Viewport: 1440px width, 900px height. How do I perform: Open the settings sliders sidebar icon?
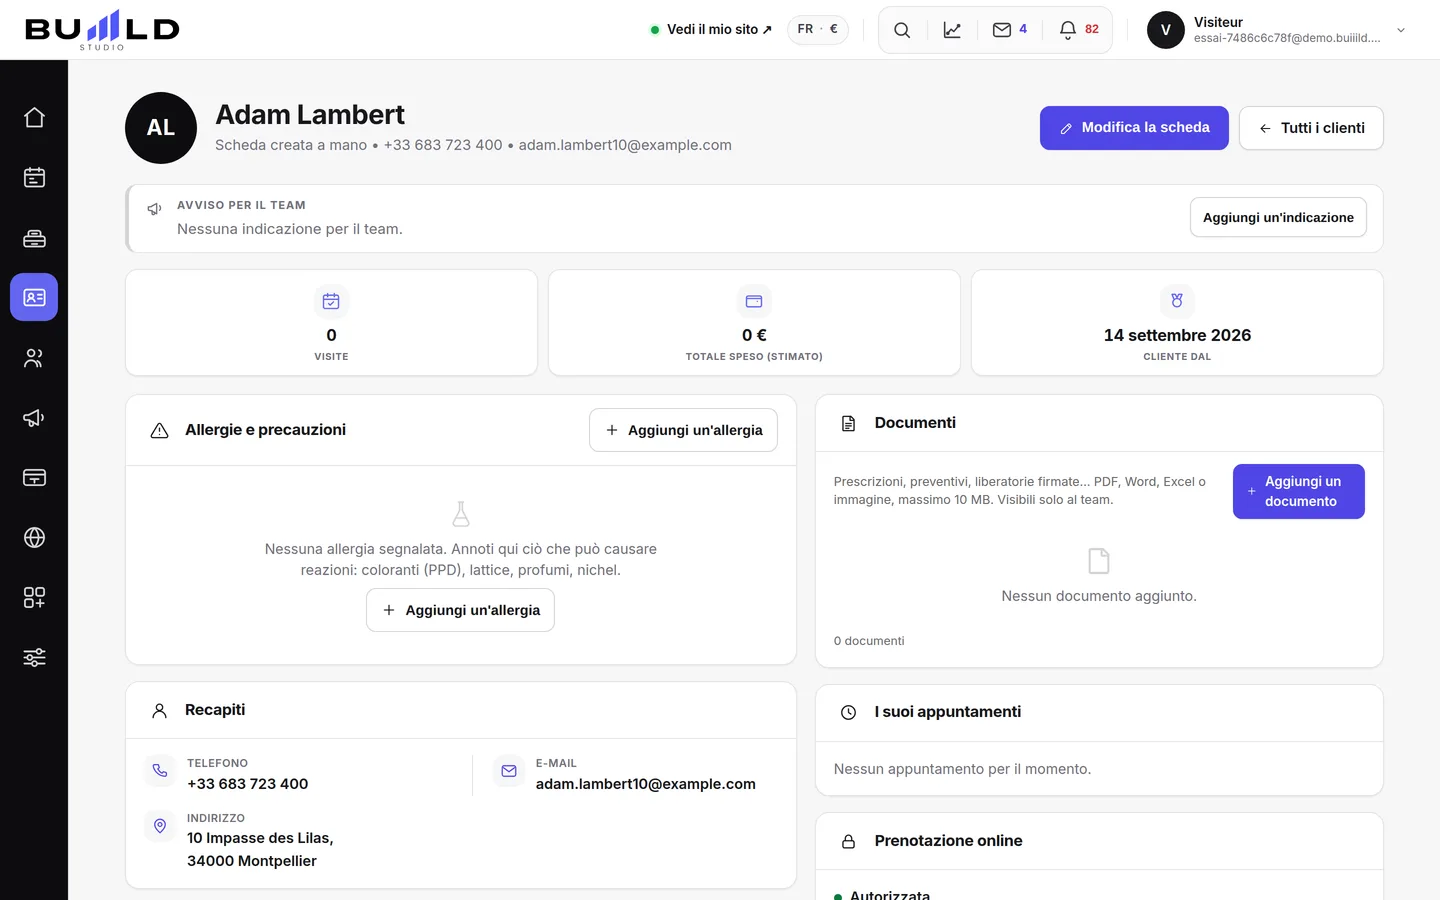pos(34,658)
